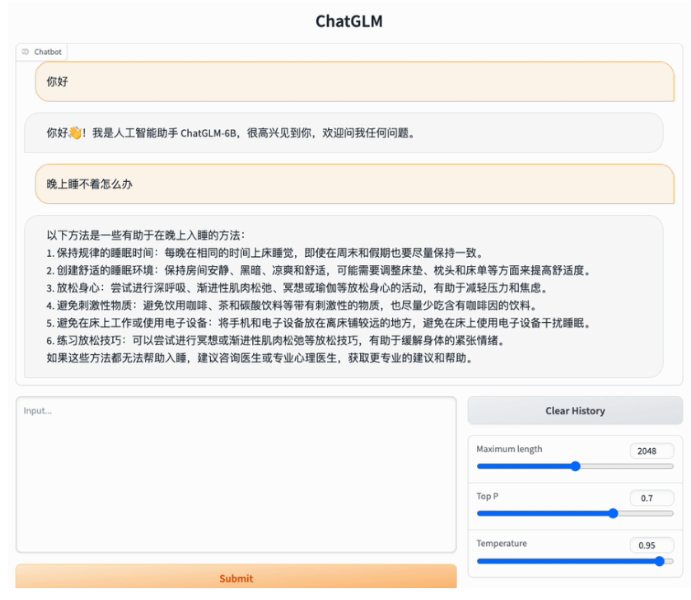Click list item 3 about 放松身心
691x600 pixels.
pos(297,288)
